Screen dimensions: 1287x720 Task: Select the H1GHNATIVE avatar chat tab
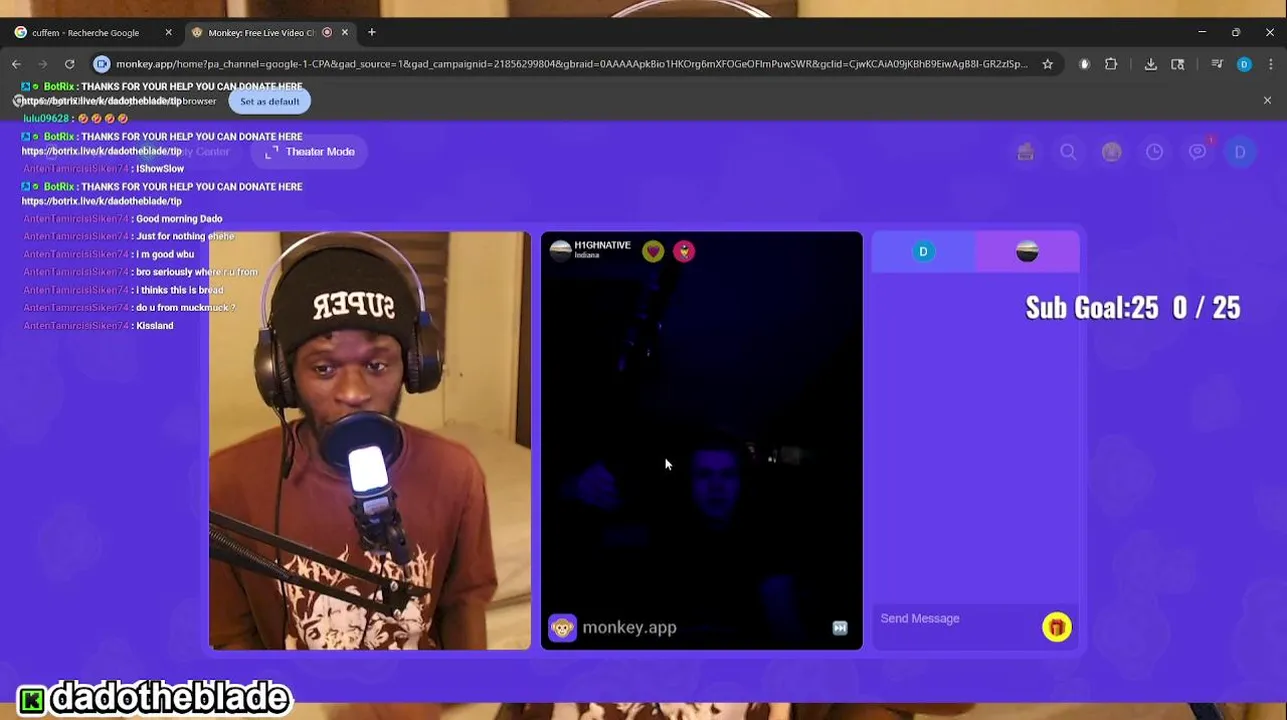pos(1027,252)
